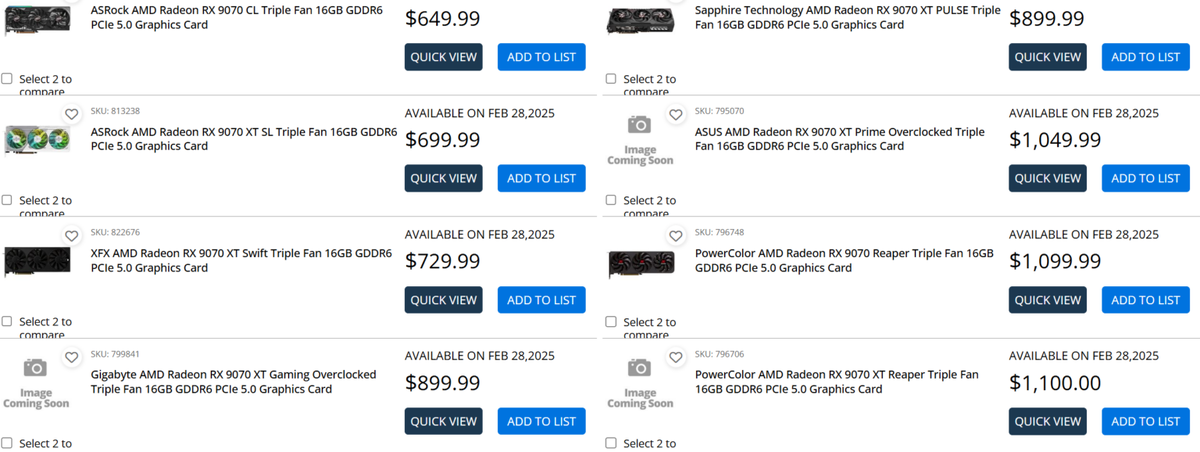Screen dimensions: 1200x452
Task: Click heart icon for PowerColor RX 9070 XT Reaper
Action: 675,358
